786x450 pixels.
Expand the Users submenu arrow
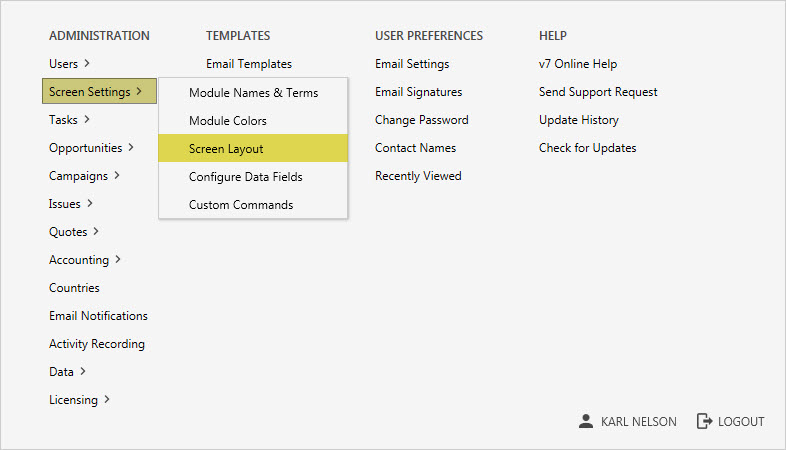point(87,64)
